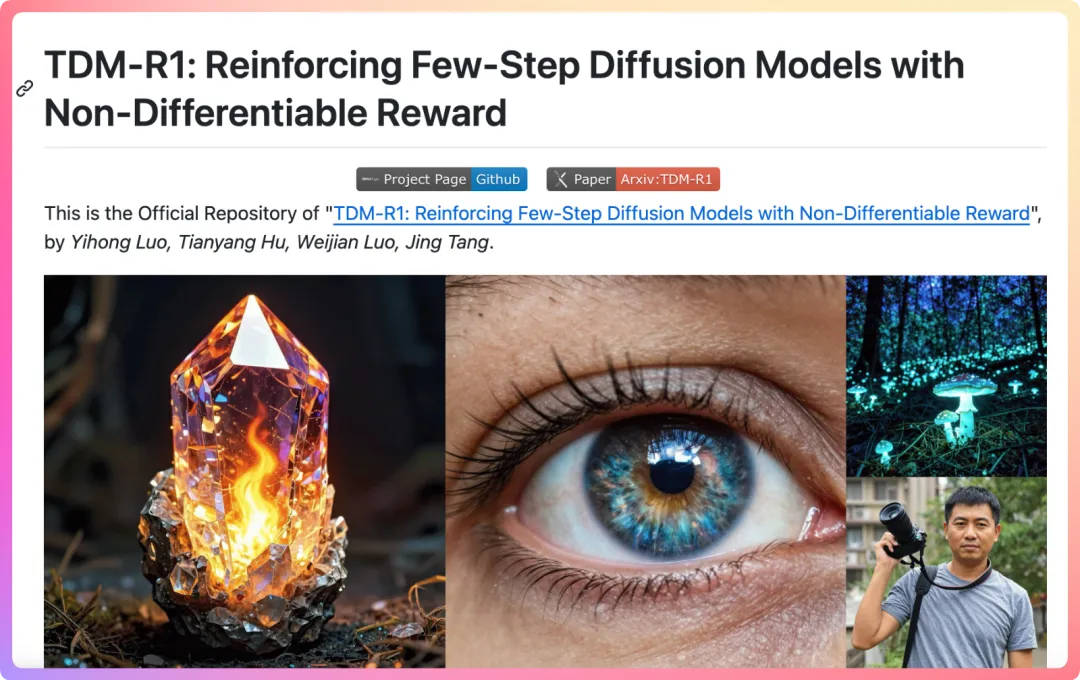The image size is (1080, 680).
Task: Open the blue Github badge
Action: tap(498, 179)
